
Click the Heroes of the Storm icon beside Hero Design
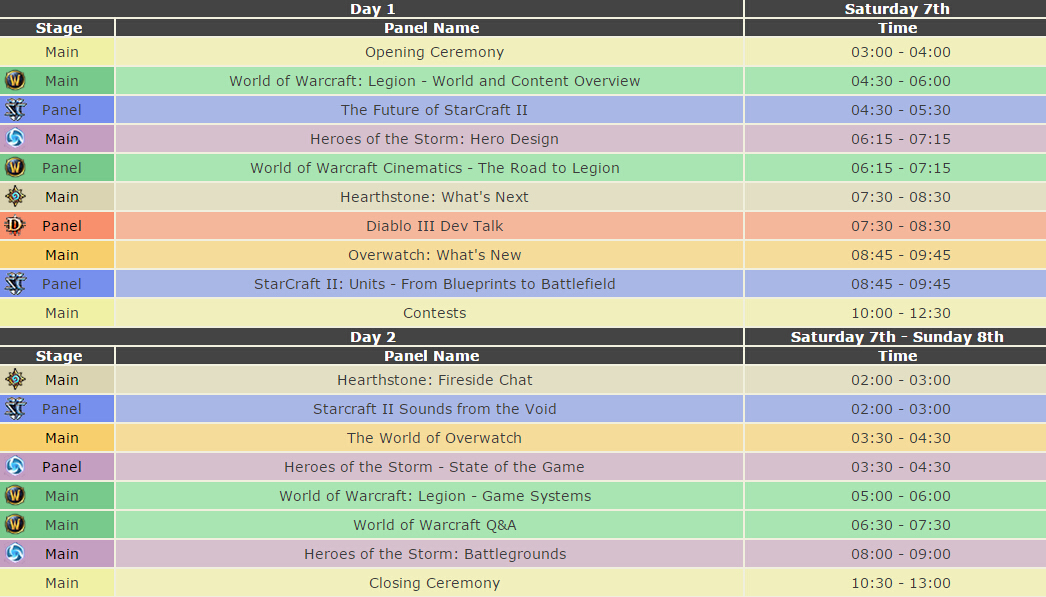(15, 139)
